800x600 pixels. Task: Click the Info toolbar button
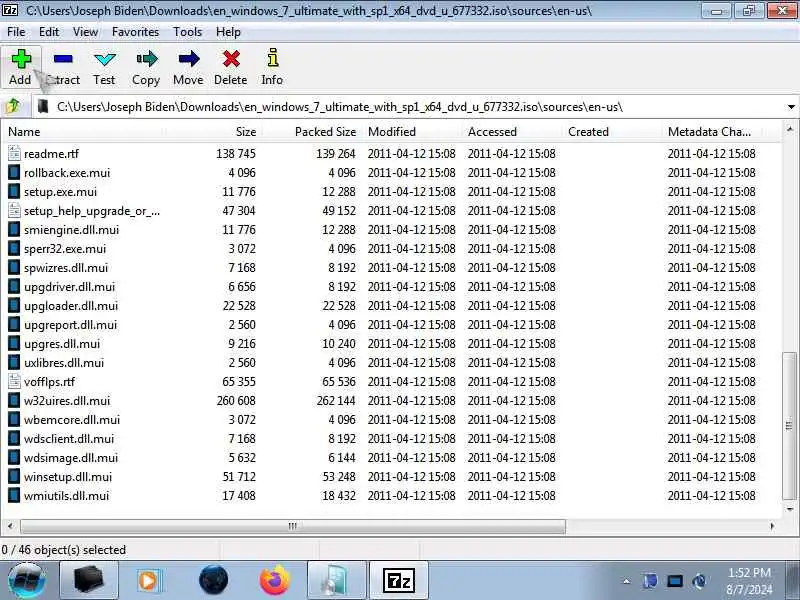pos(272,67)
